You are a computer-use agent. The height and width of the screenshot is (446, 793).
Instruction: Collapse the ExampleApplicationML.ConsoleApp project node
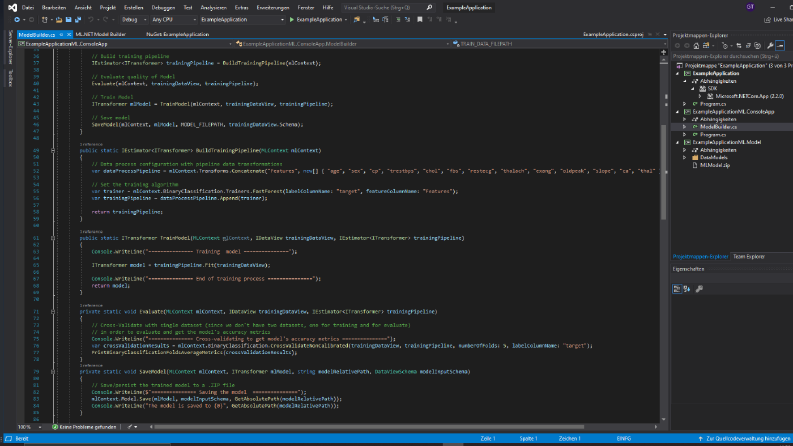(678, 112)
